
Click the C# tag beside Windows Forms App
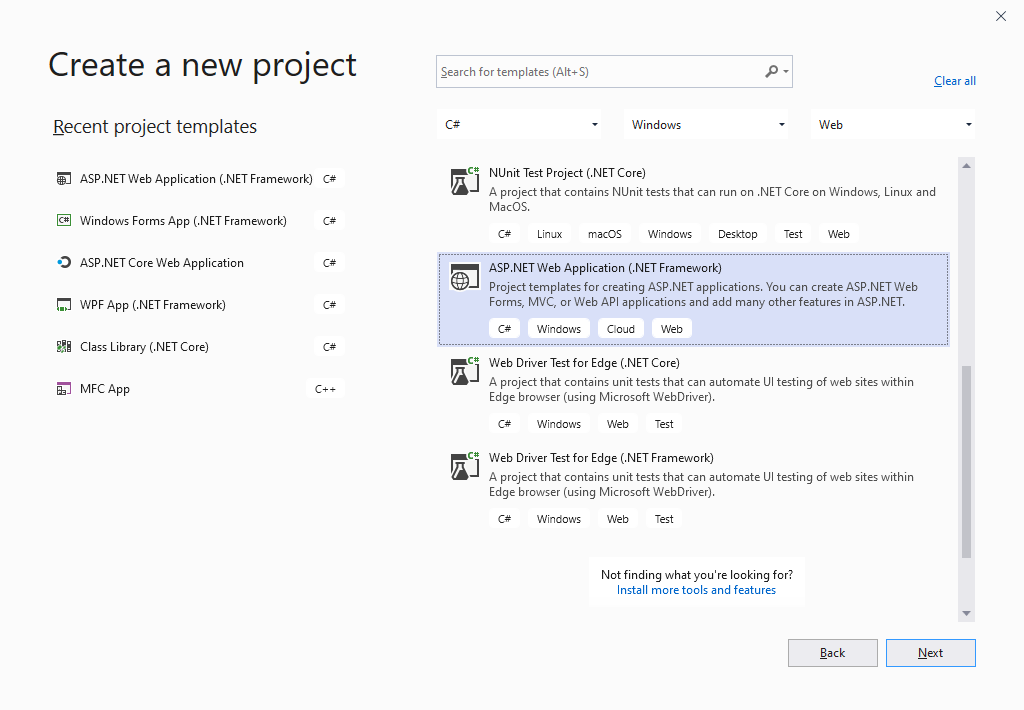[329, 221]
